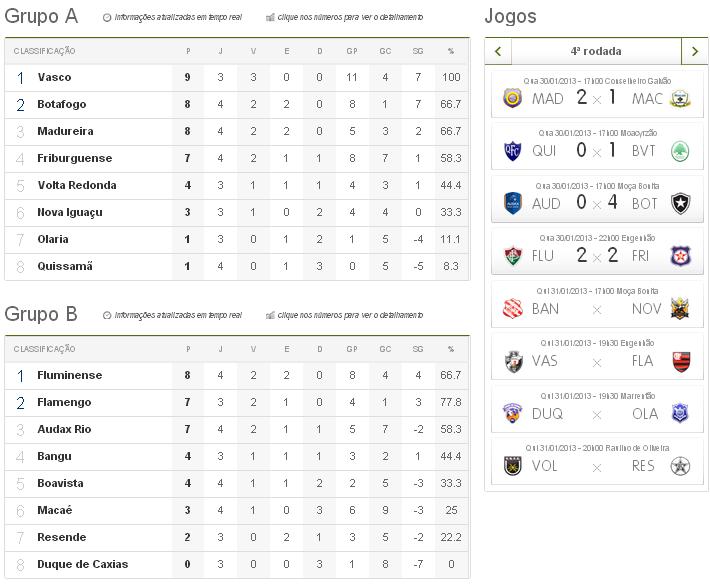The height and width of the screenshot is (585, 710).
Task: Click the Boavista green crest icon
Action: [681, 151]
